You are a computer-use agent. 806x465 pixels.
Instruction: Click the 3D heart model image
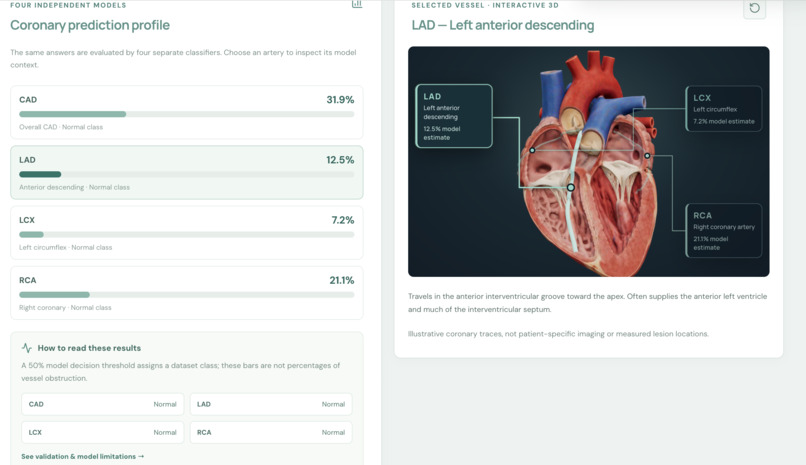pyautogui.click(x=589, y=161)
